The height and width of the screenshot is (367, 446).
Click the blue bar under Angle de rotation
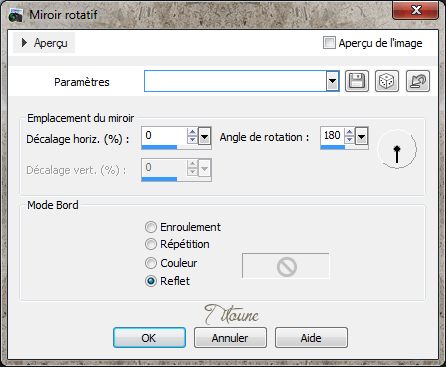[333, 147]
